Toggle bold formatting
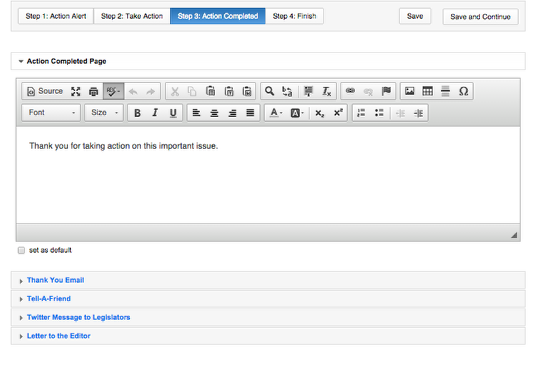The height and width of the screenshot is (372, 540). (x=137, y=113)
